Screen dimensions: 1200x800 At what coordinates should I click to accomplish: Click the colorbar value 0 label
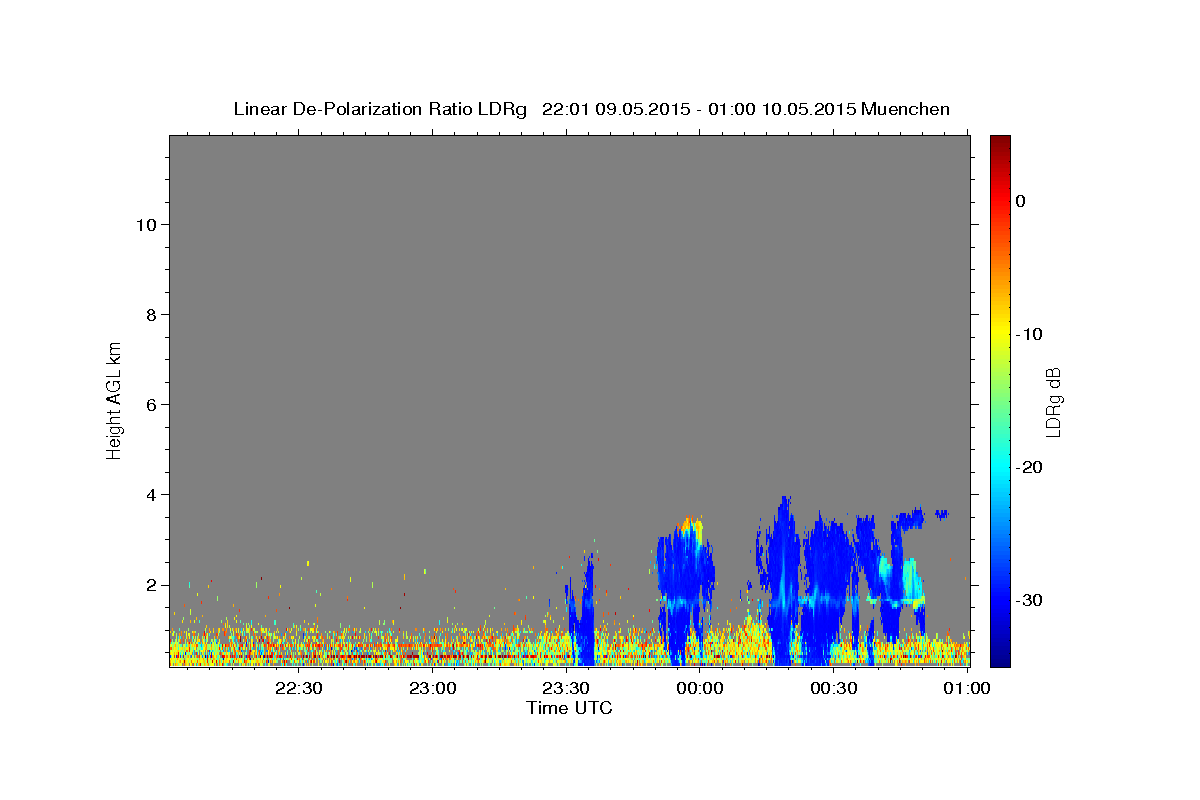pos(1021,201)
